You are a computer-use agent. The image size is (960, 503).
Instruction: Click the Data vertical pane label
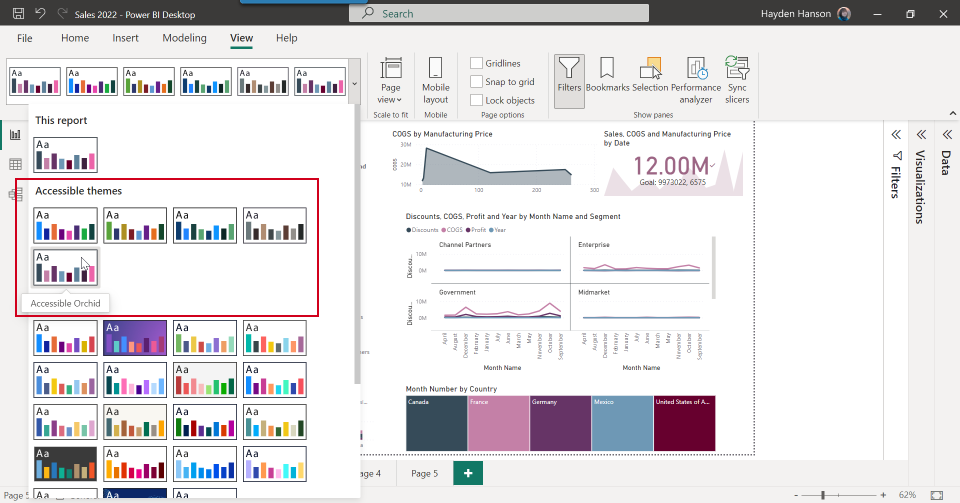pos(947,163)
